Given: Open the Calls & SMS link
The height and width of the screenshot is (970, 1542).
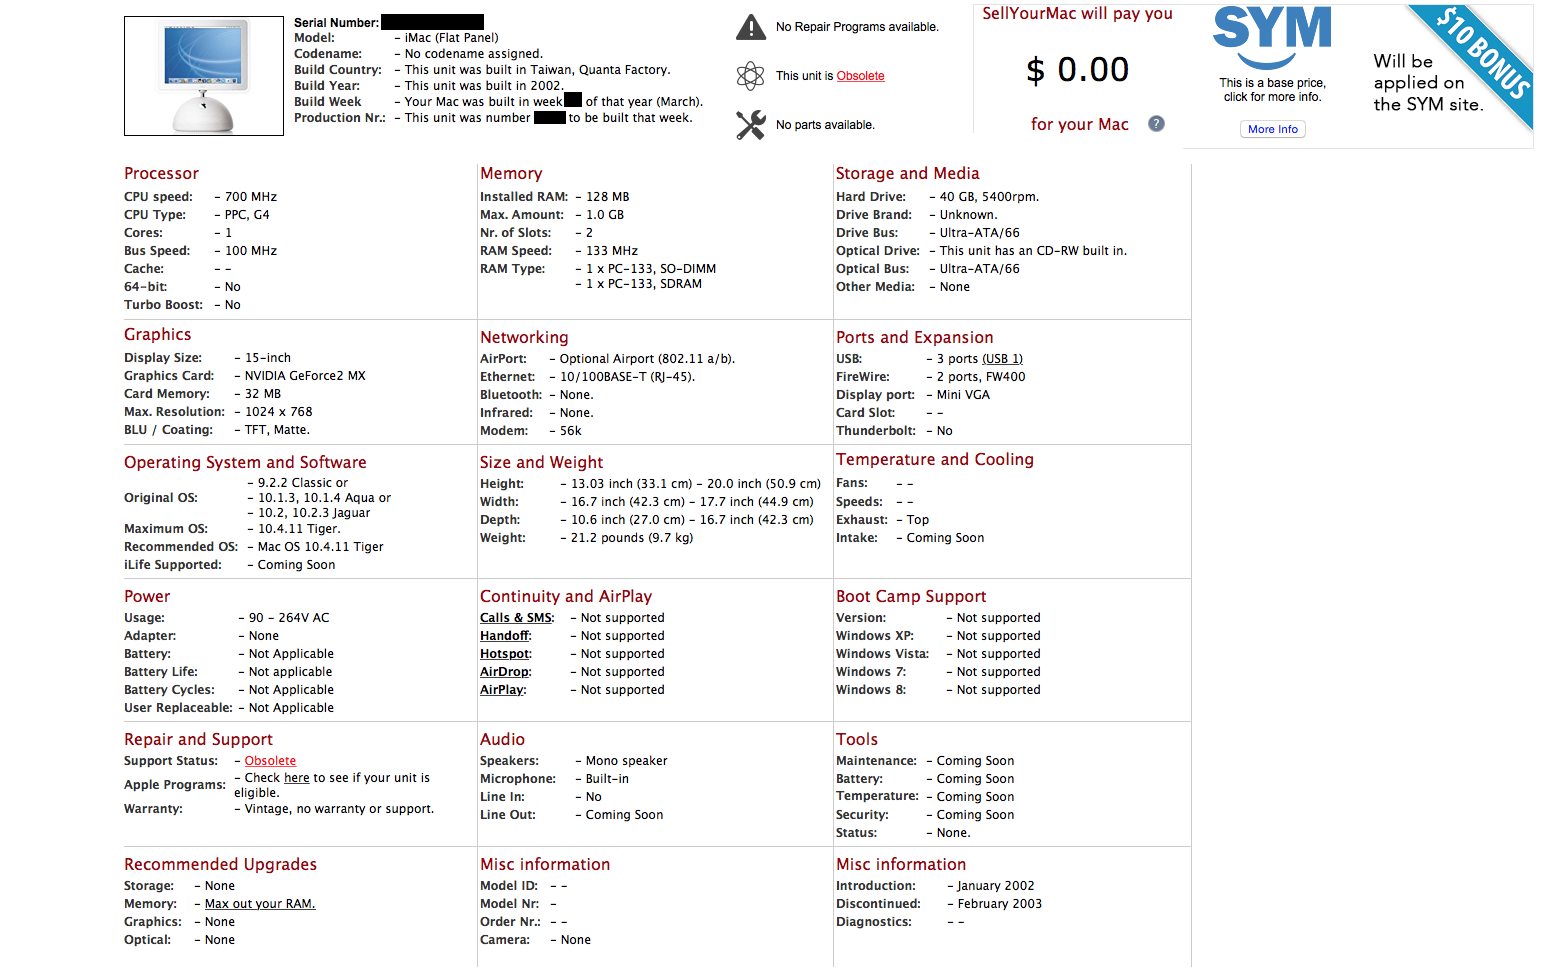Looking at the screenshot, I should coord(516,618).
